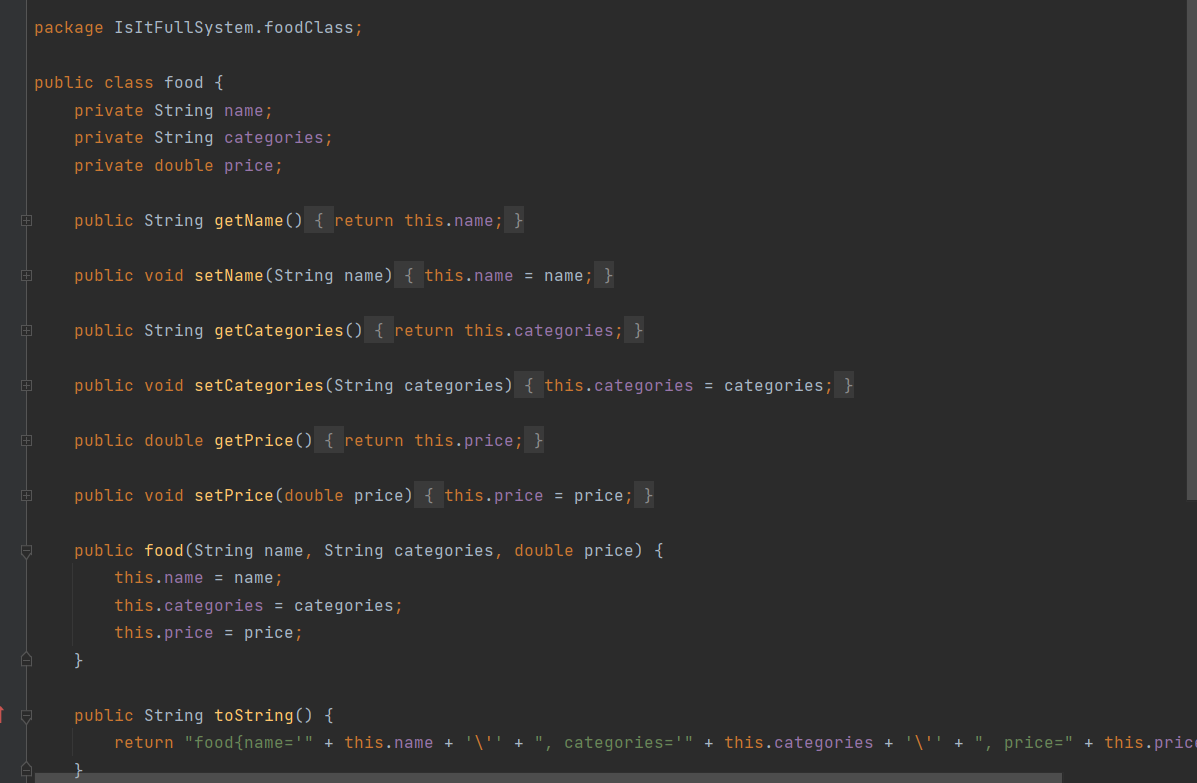Click the folded opening brace after setName(String name)

click(409, 276)
